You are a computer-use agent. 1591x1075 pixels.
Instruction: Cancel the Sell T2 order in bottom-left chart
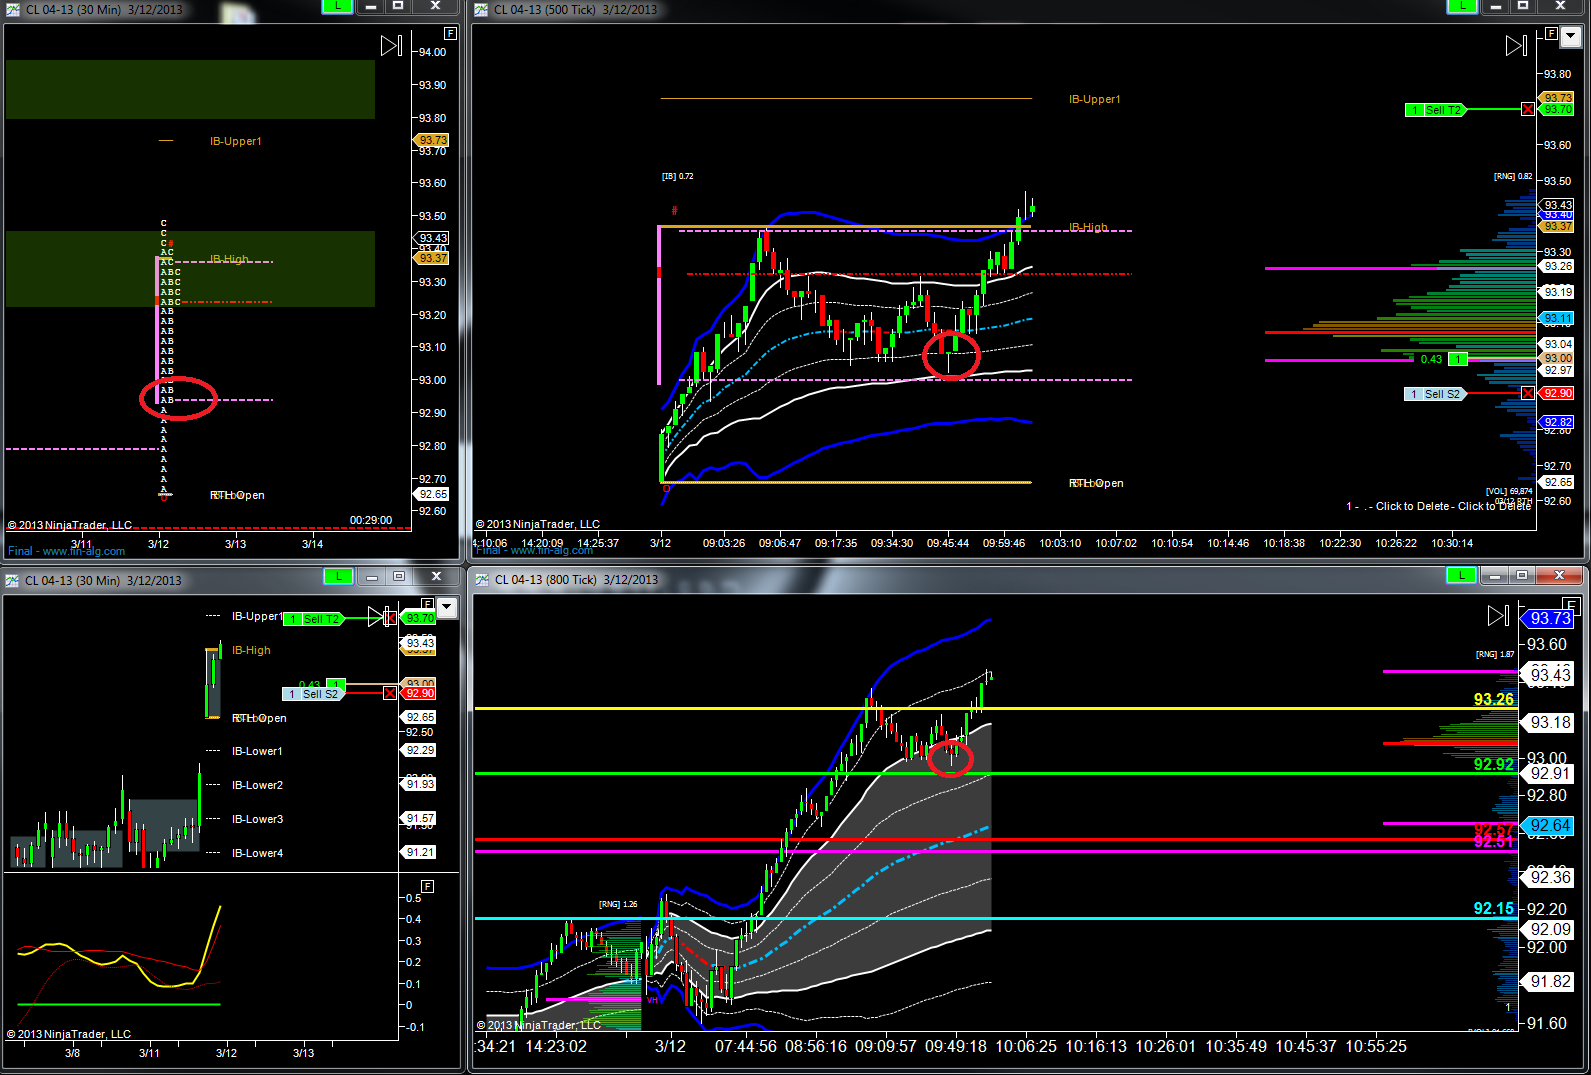pyautogui.click(x=390, y=619)
